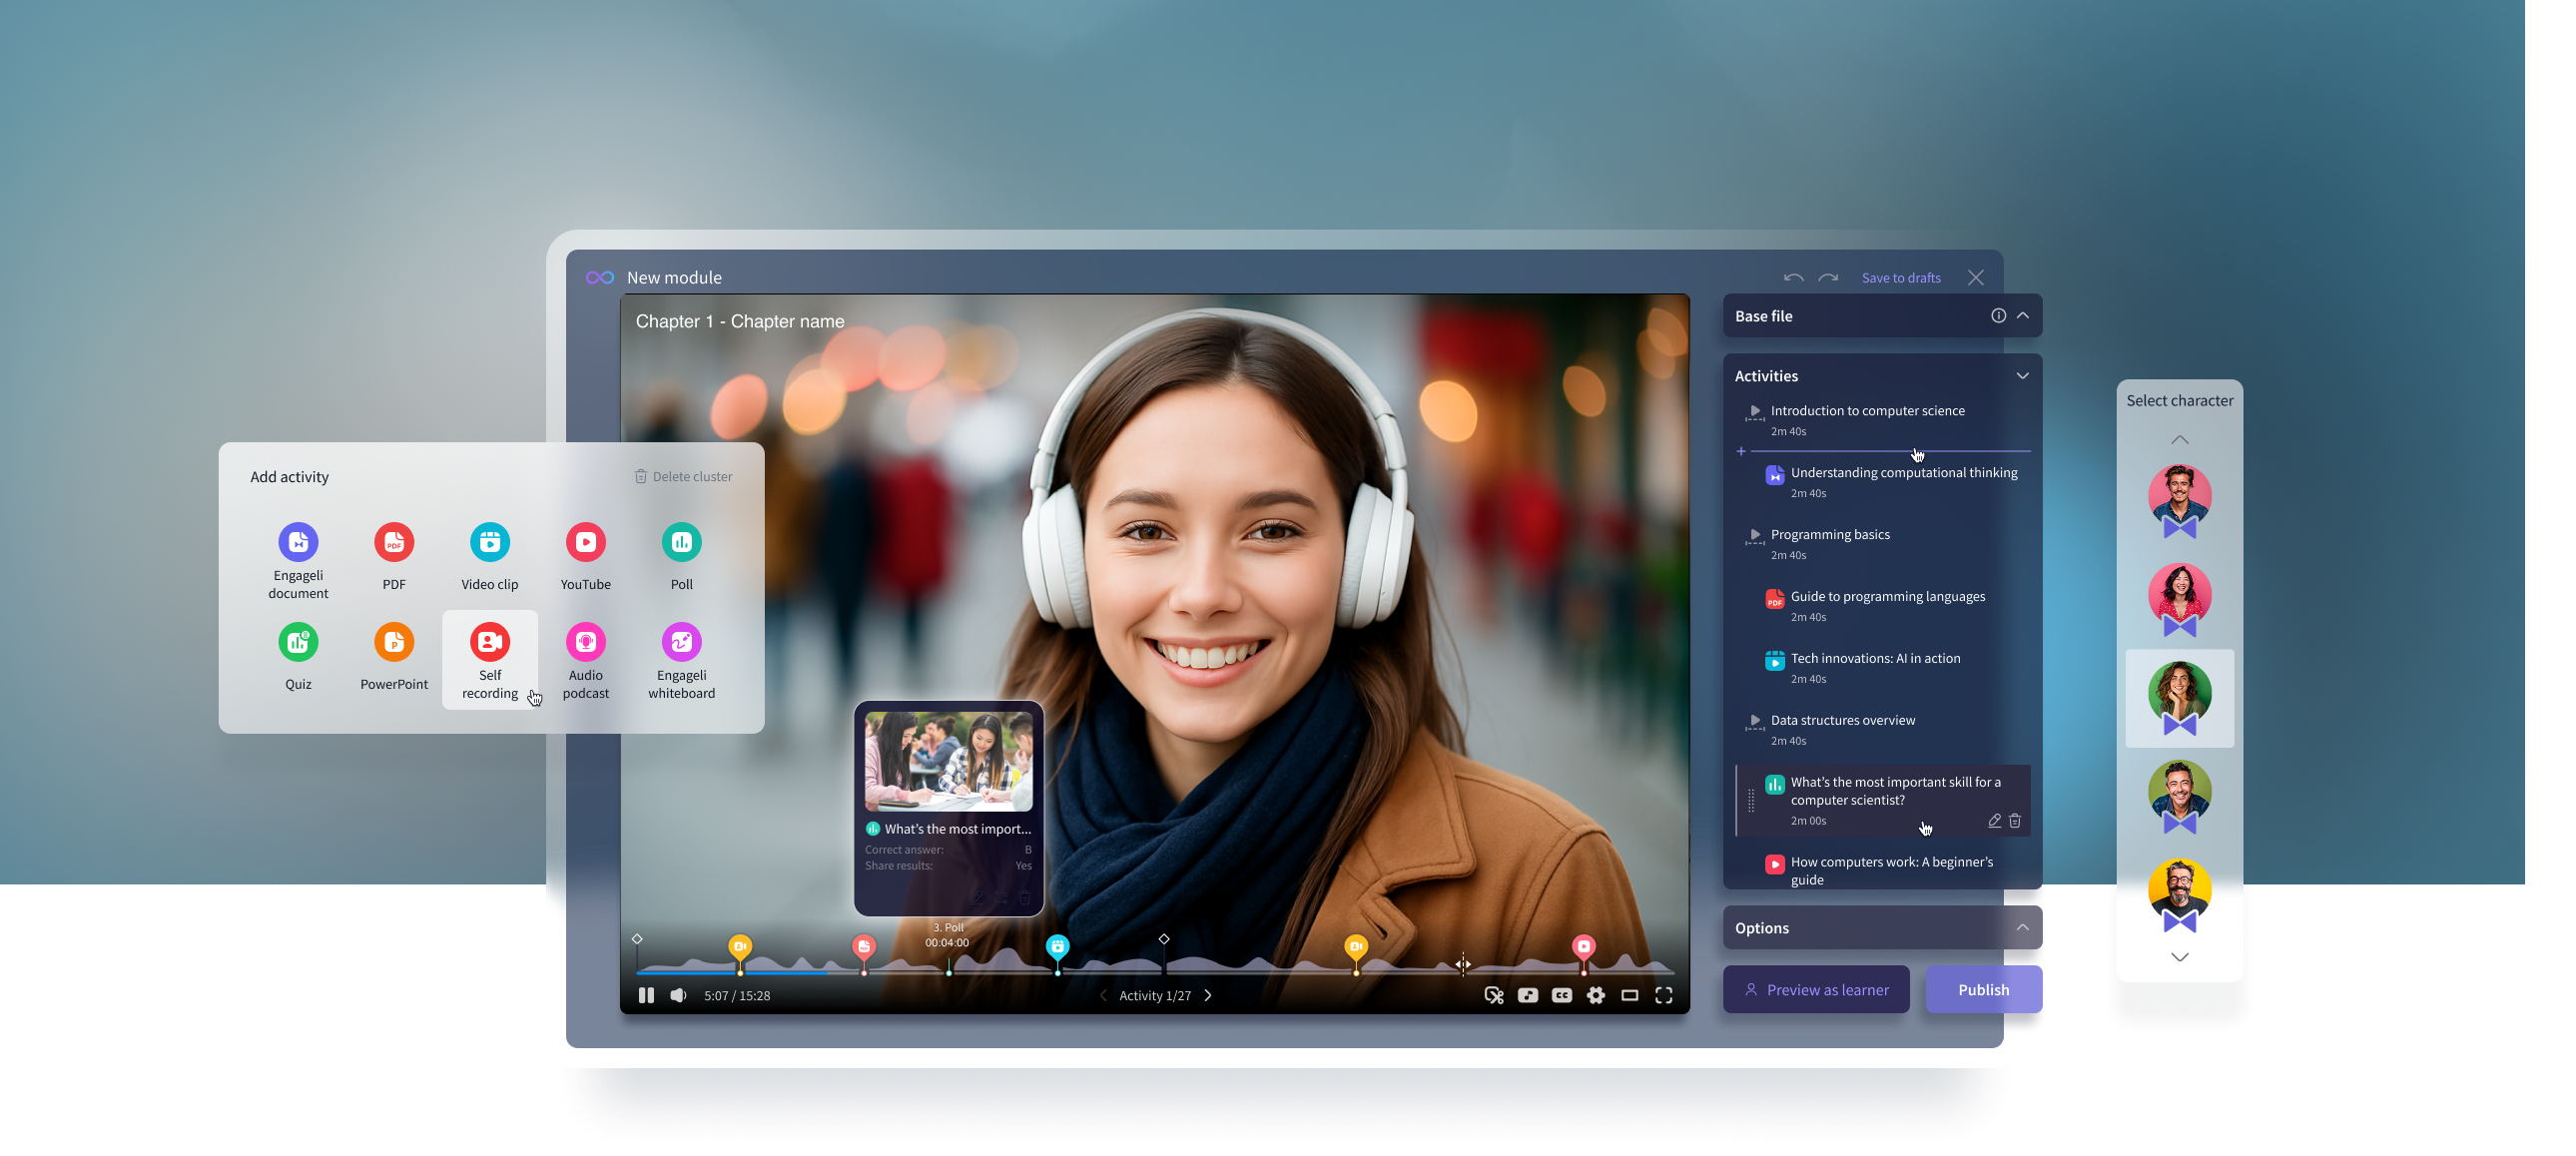Insert a Poll activity
2576x1156 pixels.
[681, 542]
